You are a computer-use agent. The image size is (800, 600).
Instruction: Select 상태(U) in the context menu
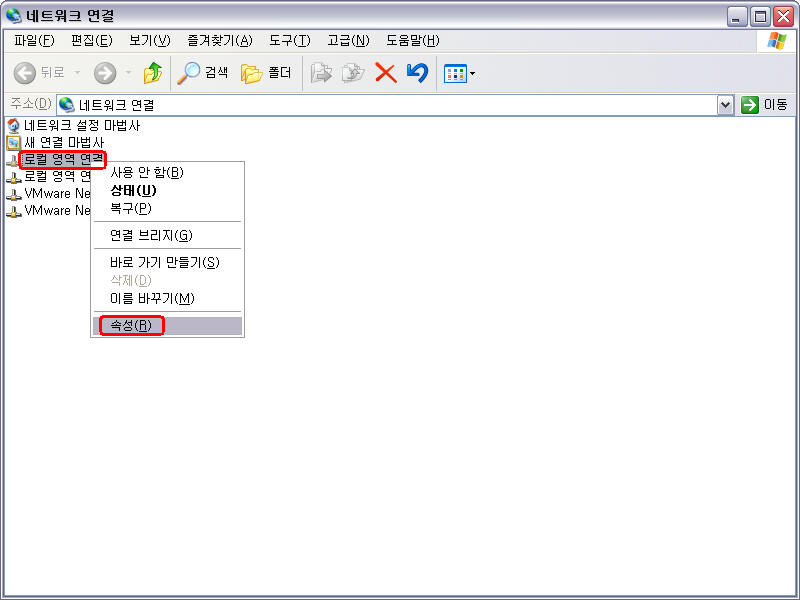[x=133, y=191]
